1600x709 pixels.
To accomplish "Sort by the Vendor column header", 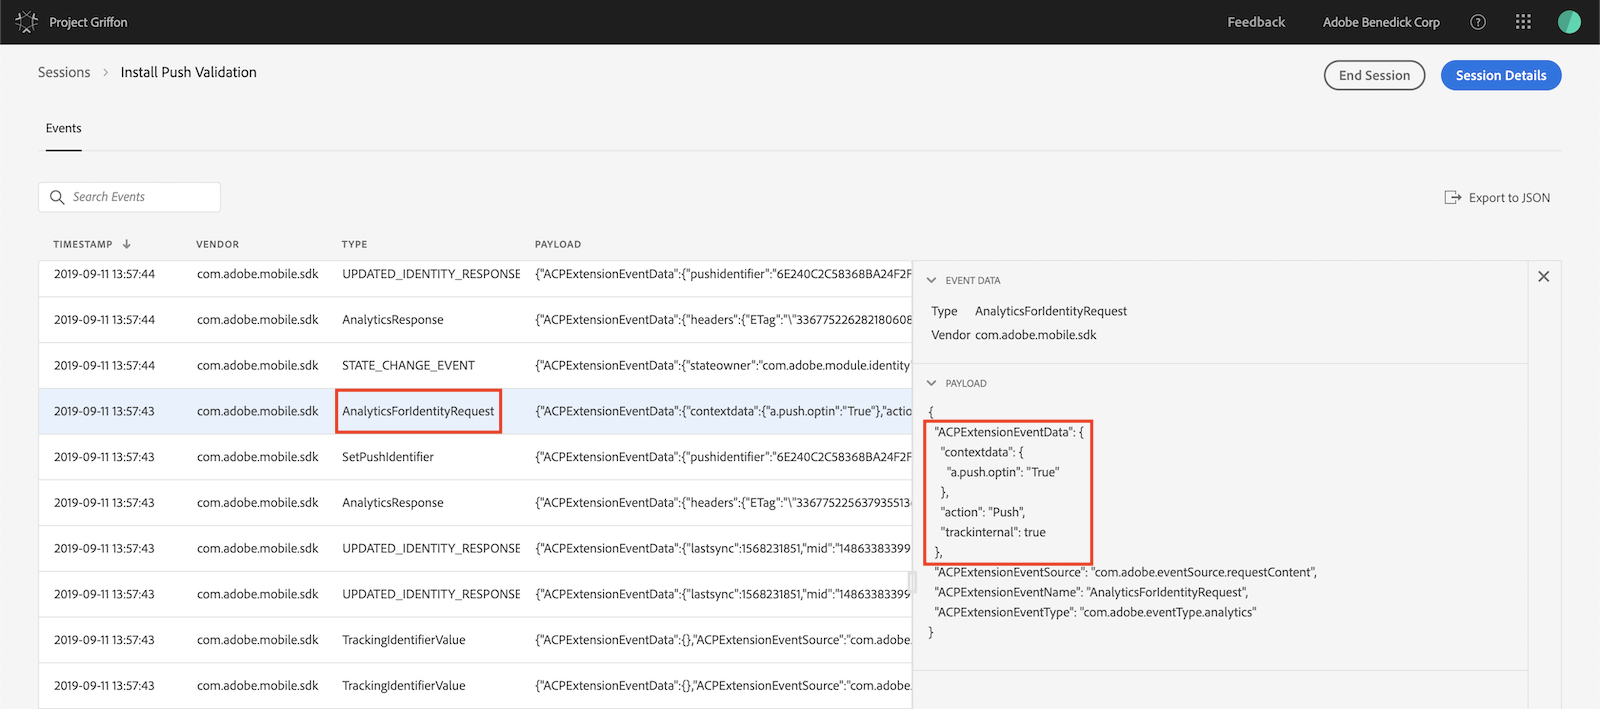I will 218,244.
